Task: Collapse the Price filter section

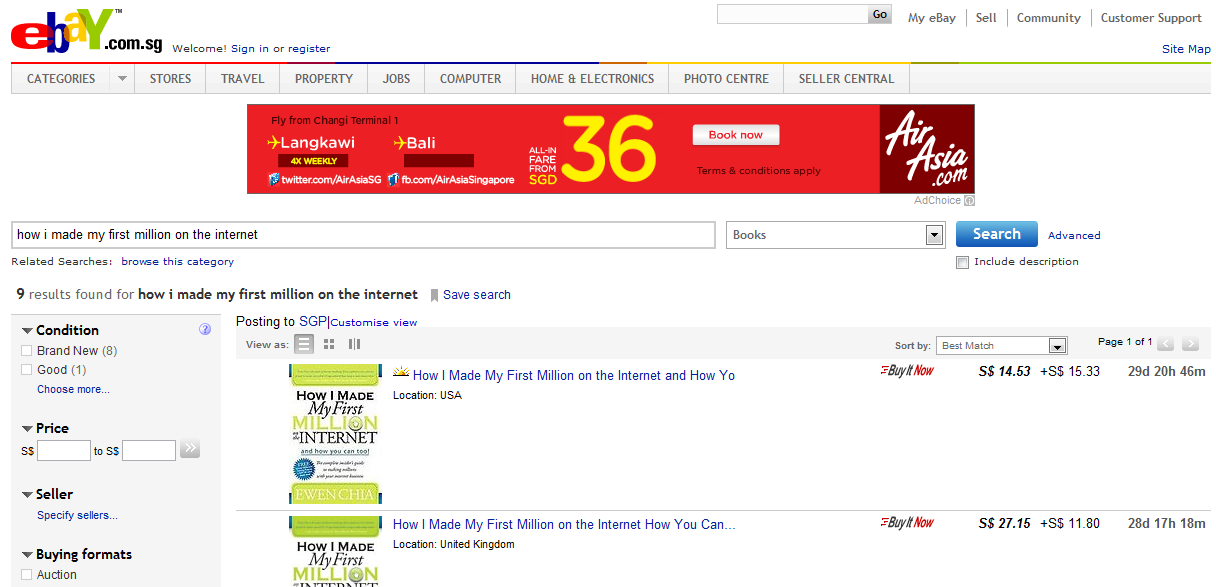Action: (27, 428)
